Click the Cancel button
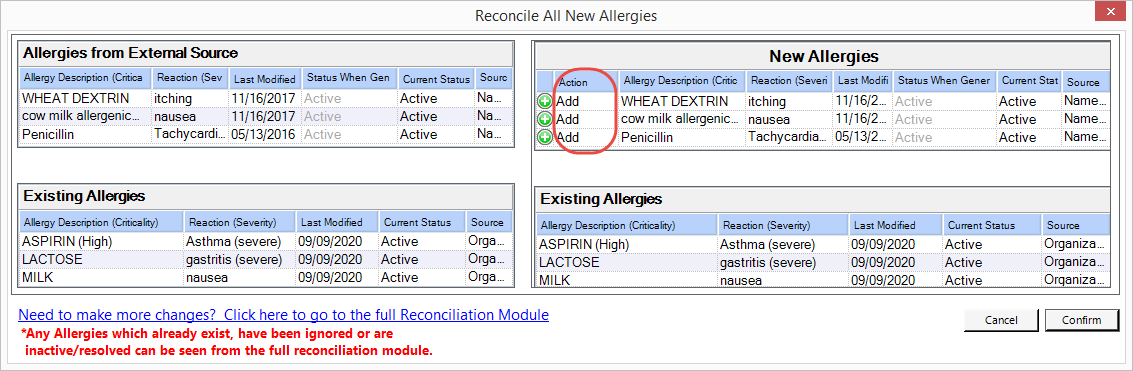This screenshot has width=1133, height=371. pyautogui.click(x=1001, y=320)
